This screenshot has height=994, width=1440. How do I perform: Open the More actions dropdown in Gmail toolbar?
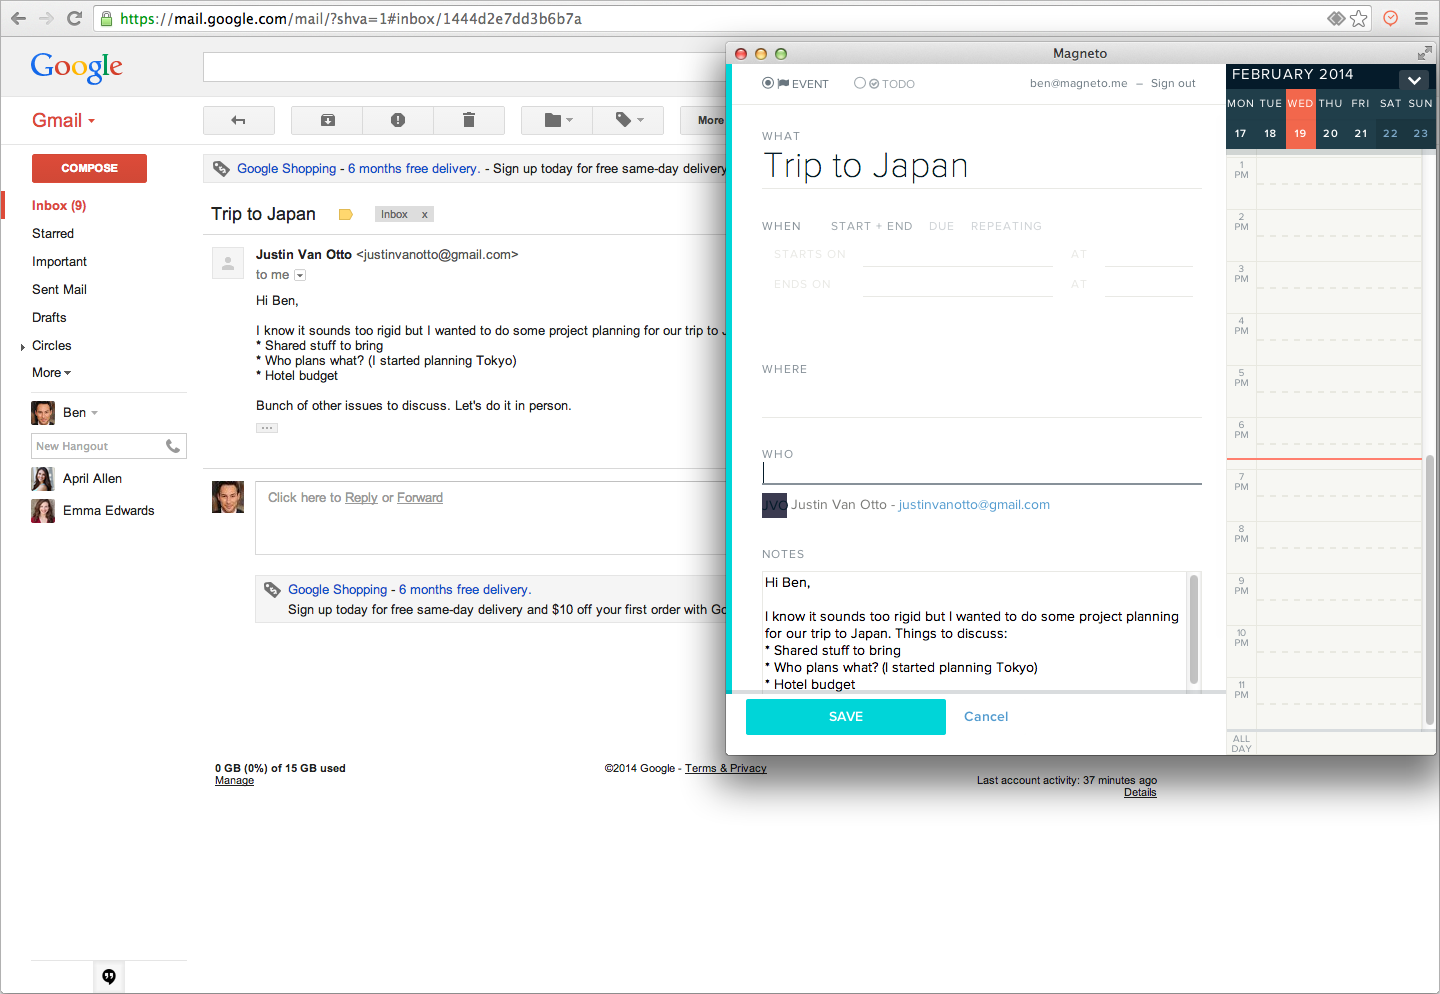click(x=704, y=120)
